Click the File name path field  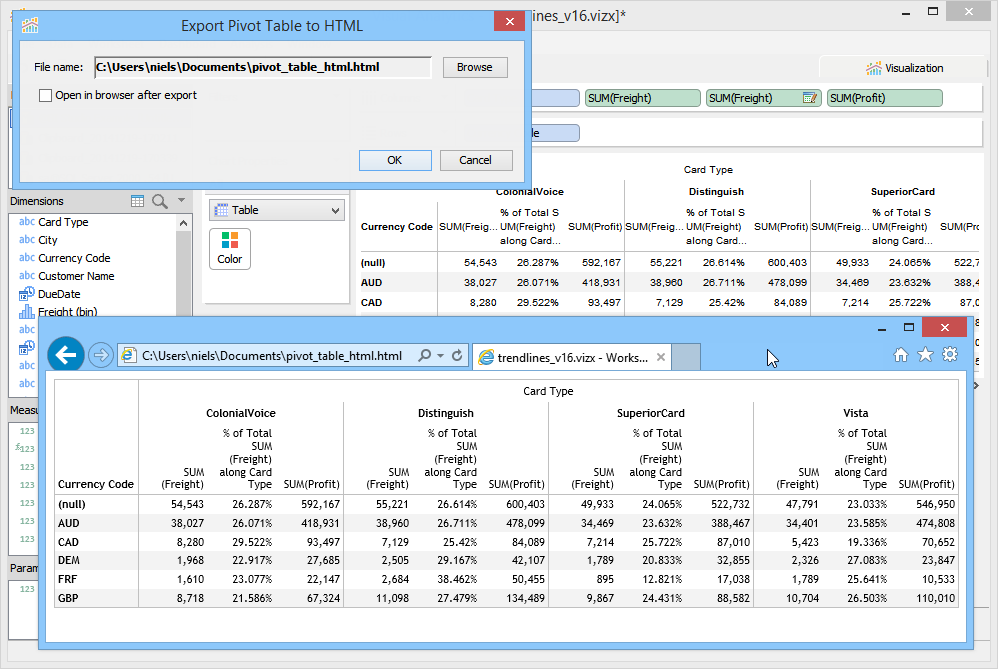[262, 68]
